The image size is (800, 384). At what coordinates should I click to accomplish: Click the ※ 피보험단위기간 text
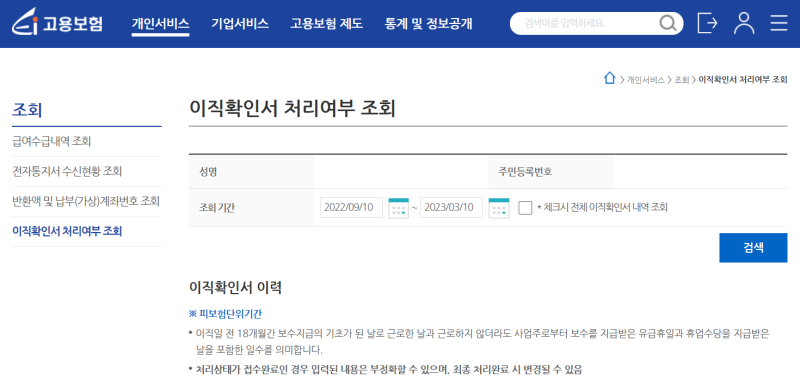click(226, 313)
